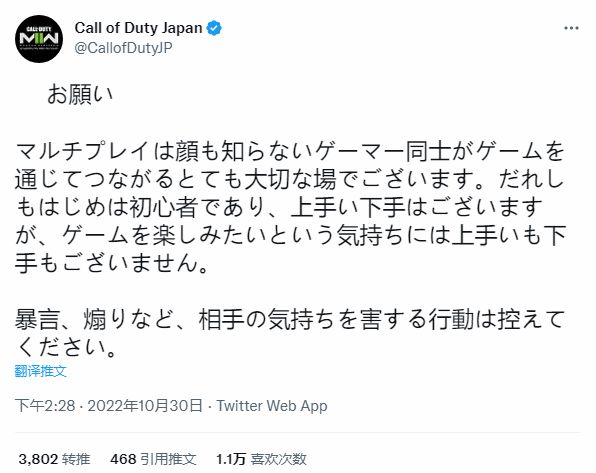
Task: Click the 翻译推文 translate link
Action: pos(41,371)
